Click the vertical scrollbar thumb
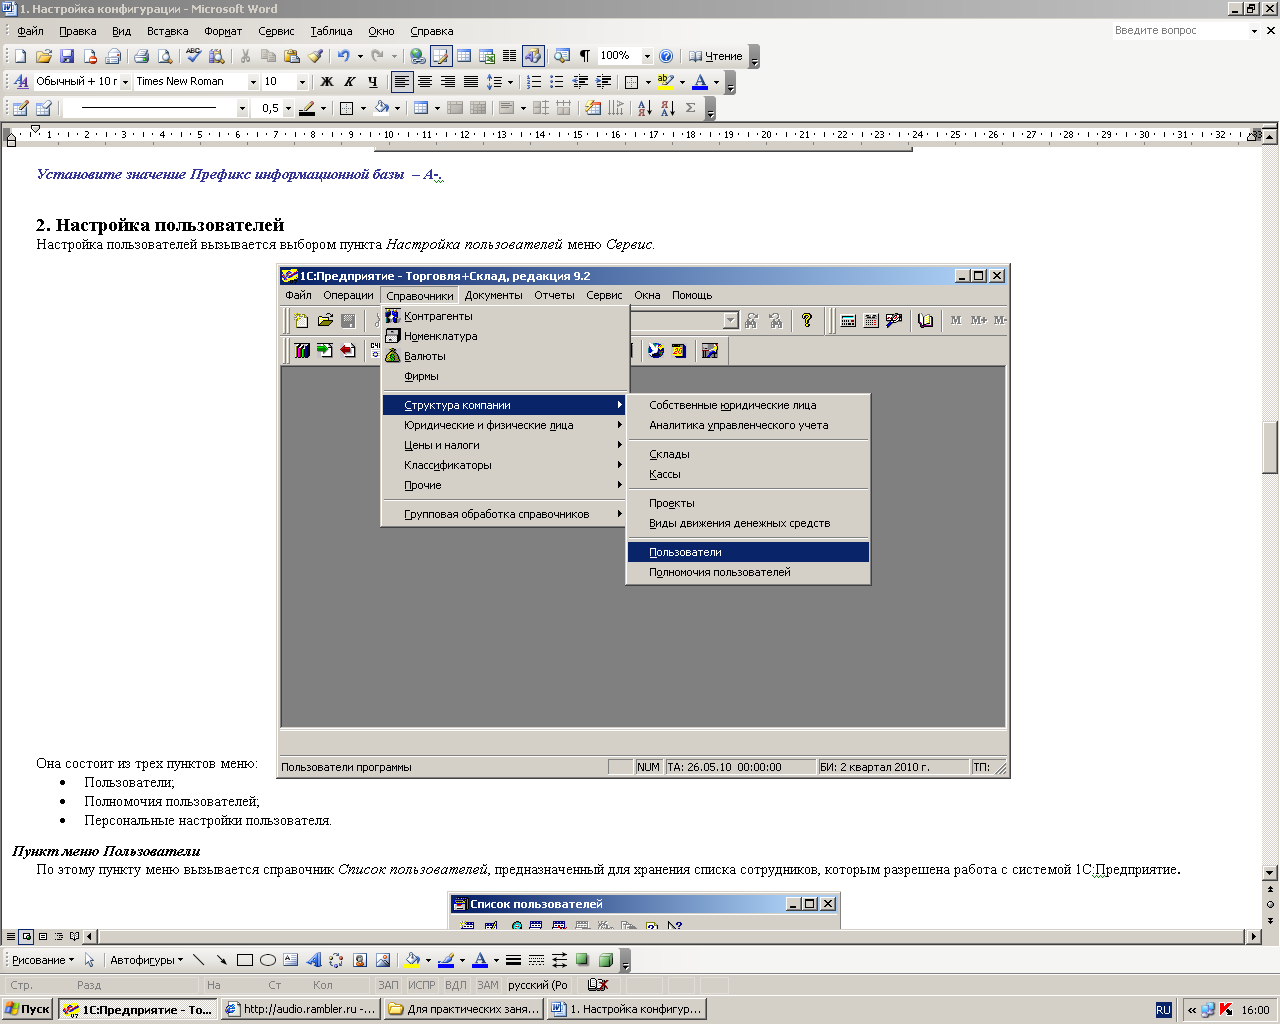This screenshot has height=1024, width=1280. coord(1270,448)
